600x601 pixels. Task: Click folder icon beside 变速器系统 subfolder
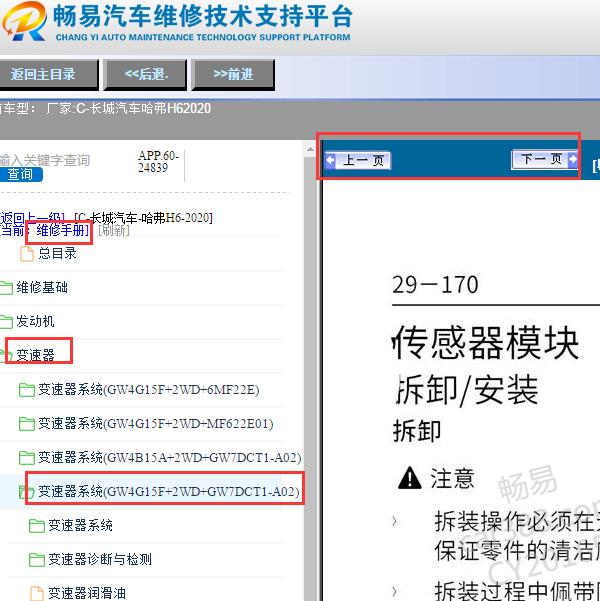(37, 525)
